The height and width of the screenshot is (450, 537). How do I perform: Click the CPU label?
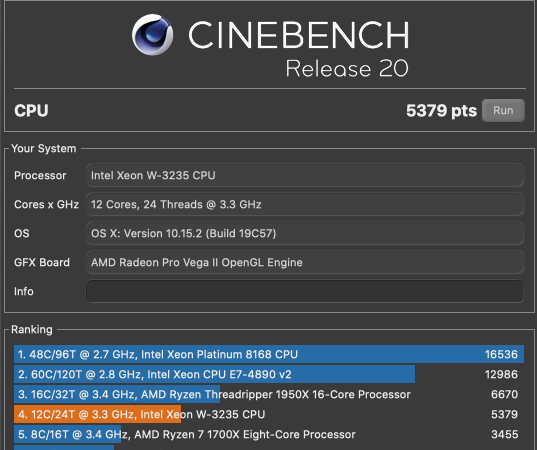[31, 111]
